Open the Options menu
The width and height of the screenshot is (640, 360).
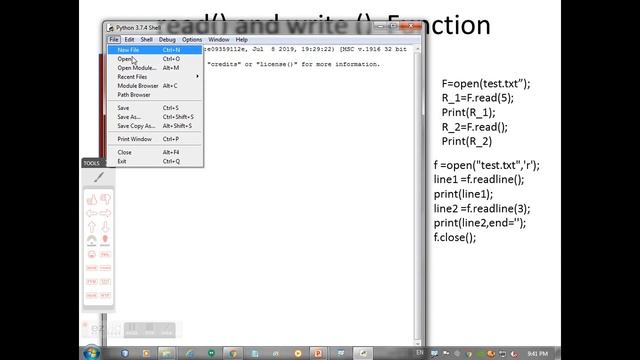coord(192,40)
